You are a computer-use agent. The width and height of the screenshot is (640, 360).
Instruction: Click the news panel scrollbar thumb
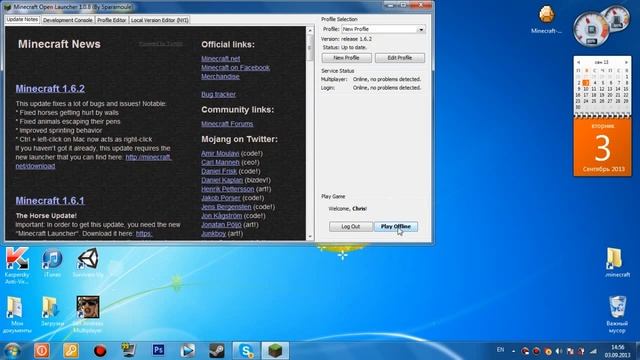(x=310, y=48)
